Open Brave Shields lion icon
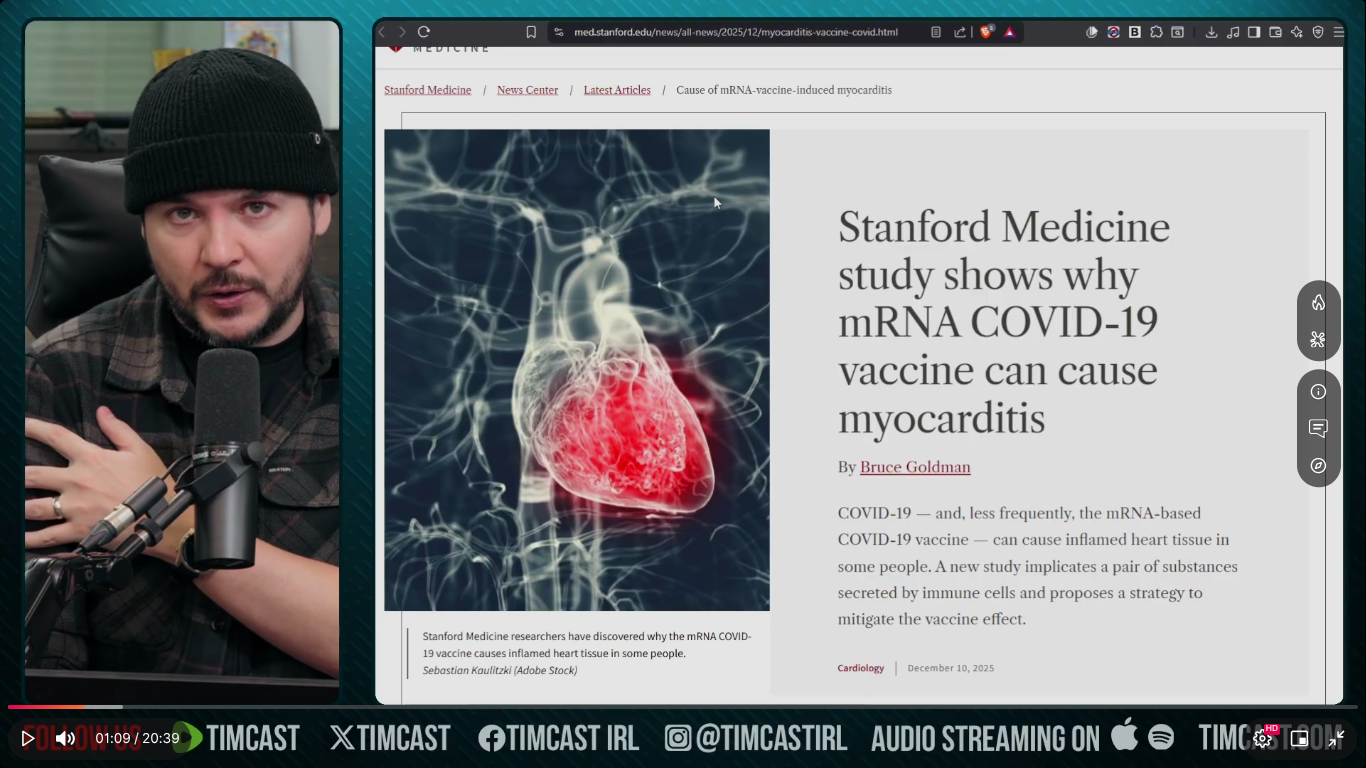The image size is (1366, 768). [x=988, y=32]
